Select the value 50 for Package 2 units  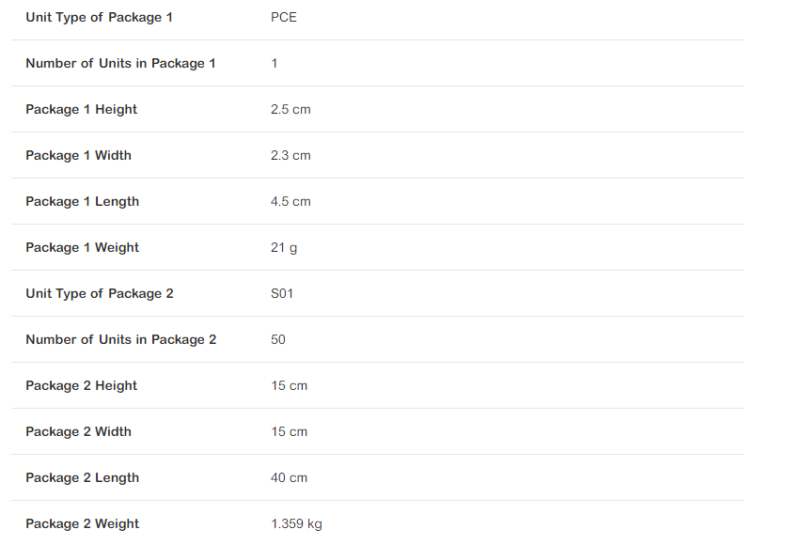(278, 339)
